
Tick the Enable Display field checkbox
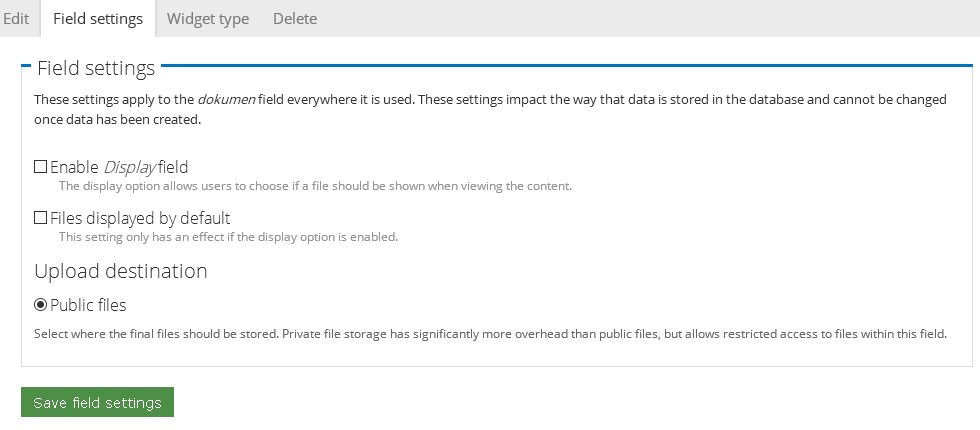click(x=41, y=167)
